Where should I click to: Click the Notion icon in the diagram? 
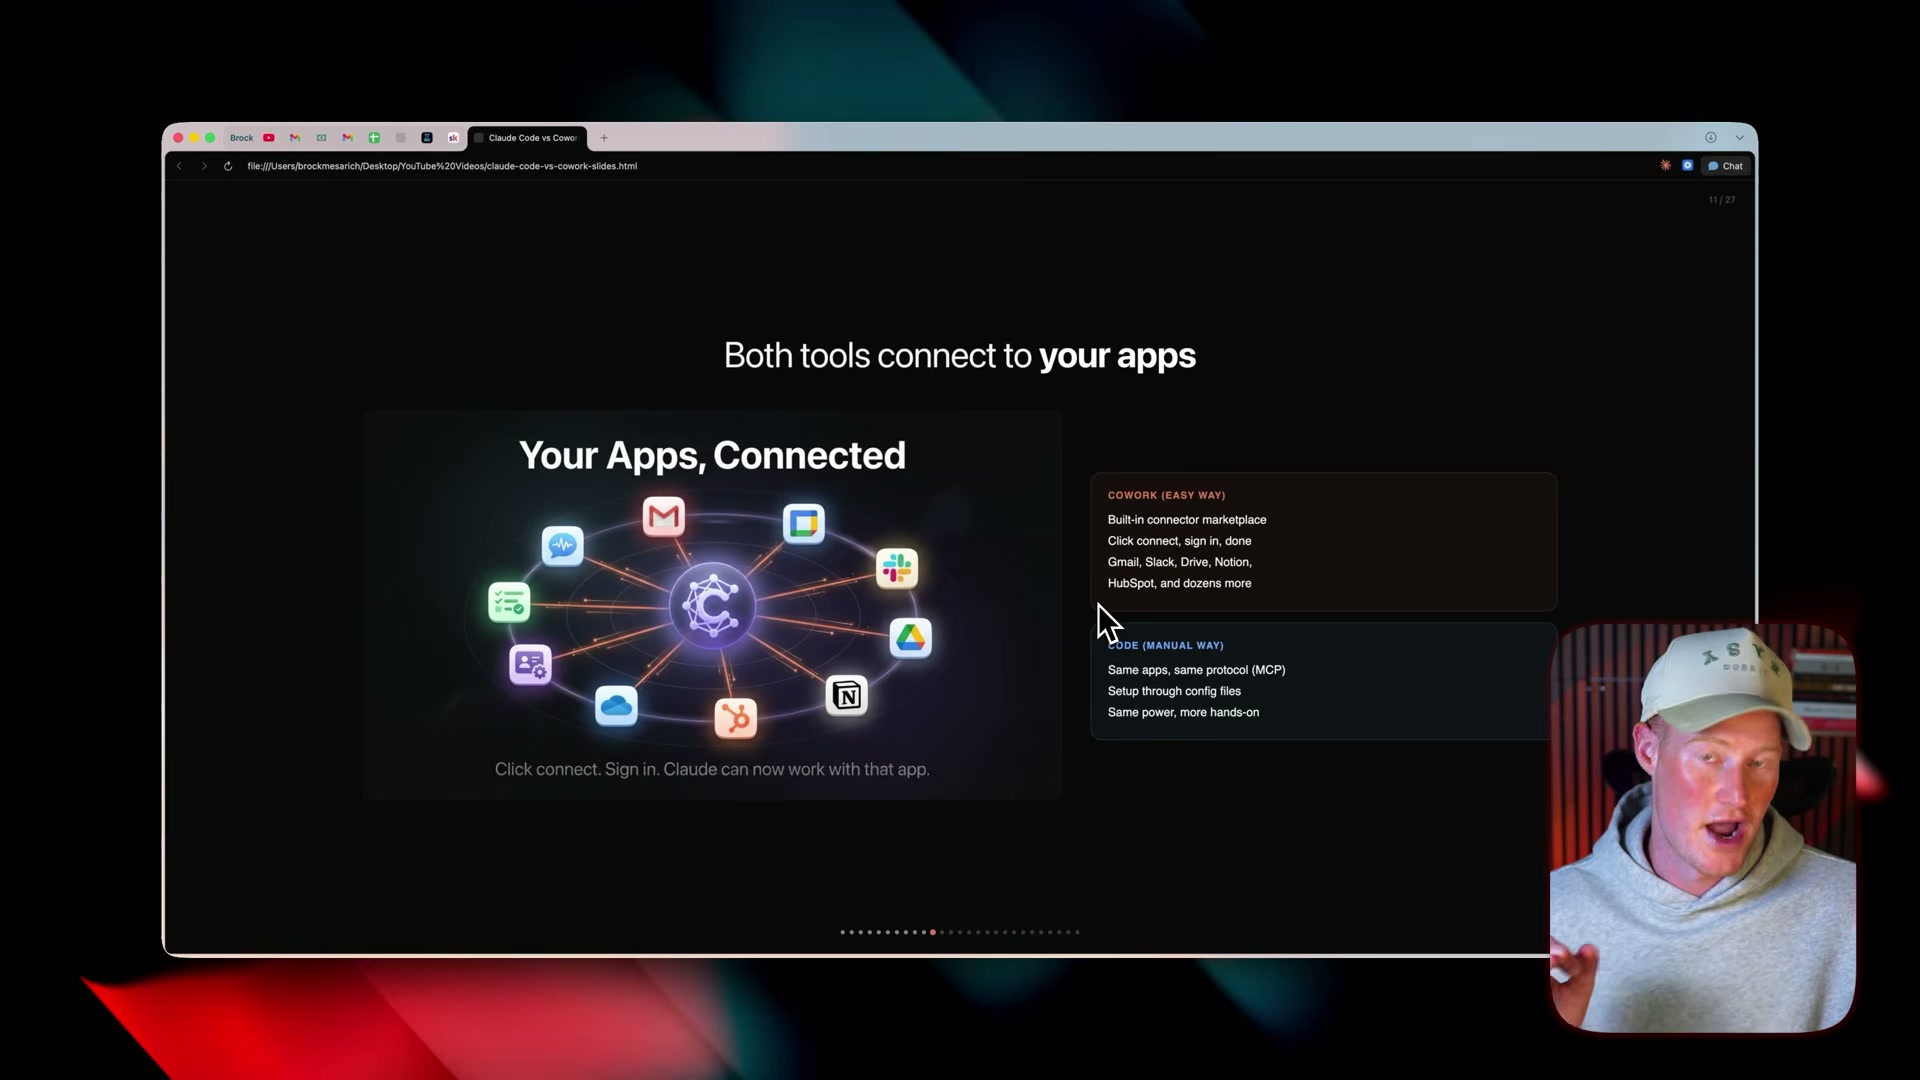(847, 695)
